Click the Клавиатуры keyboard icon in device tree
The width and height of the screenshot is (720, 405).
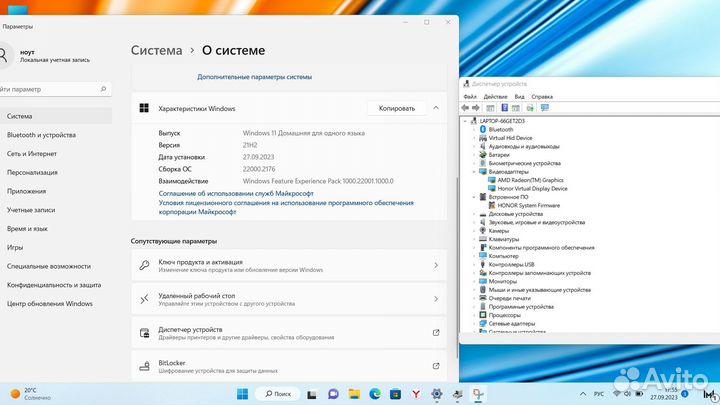point(483,239)
